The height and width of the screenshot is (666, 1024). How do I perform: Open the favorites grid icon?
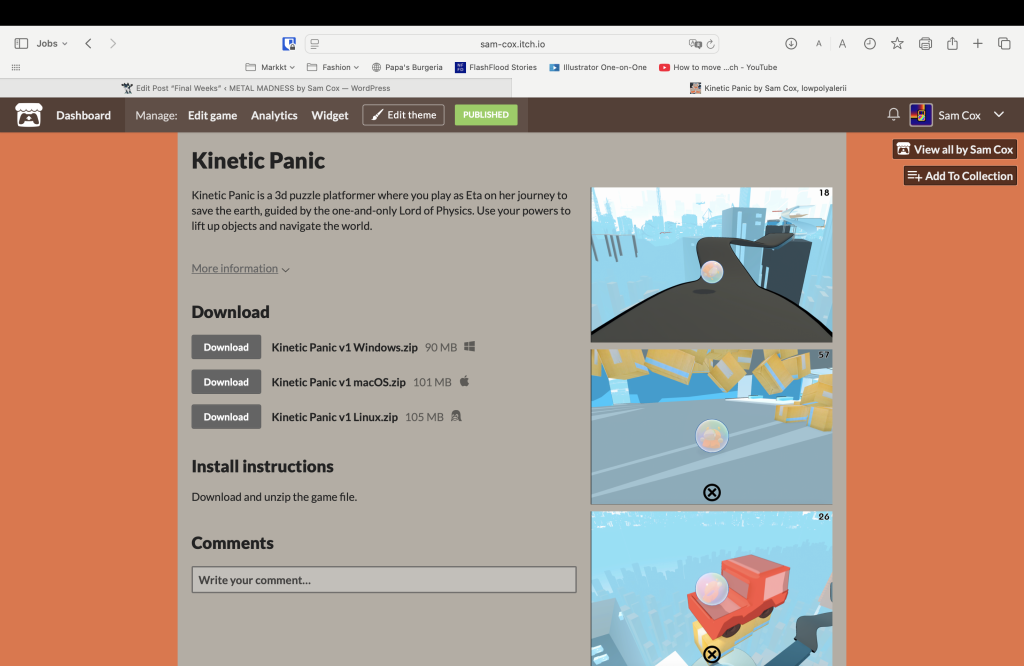[x=16, y=67]
